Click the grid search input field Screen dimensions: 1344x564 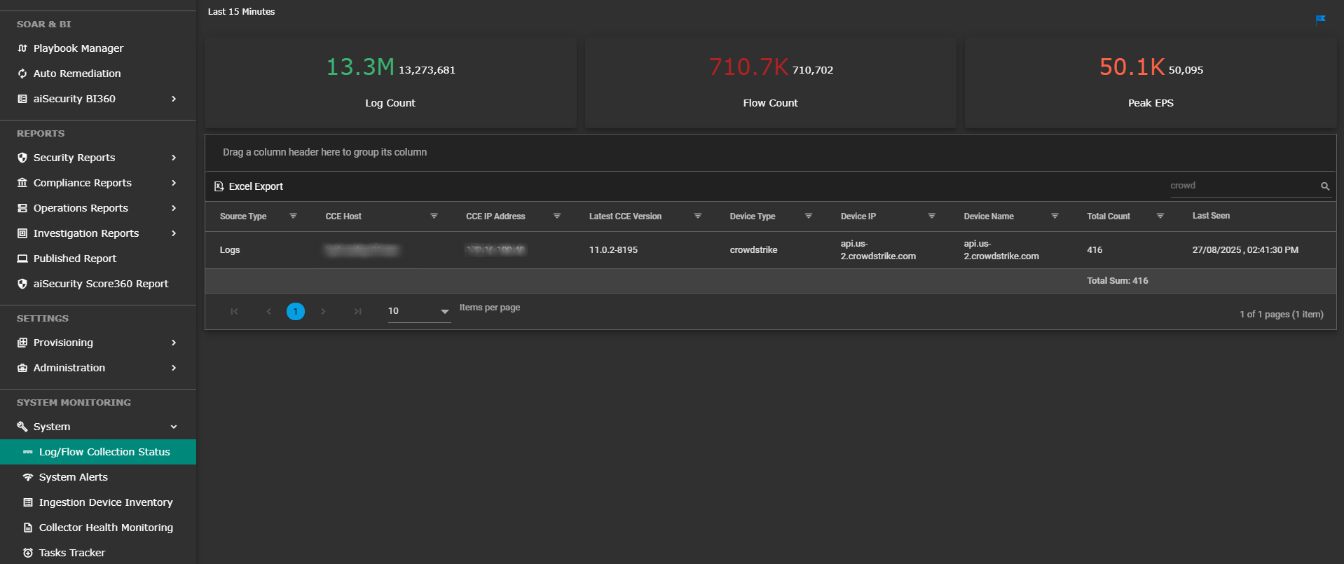pos(1241,186)
